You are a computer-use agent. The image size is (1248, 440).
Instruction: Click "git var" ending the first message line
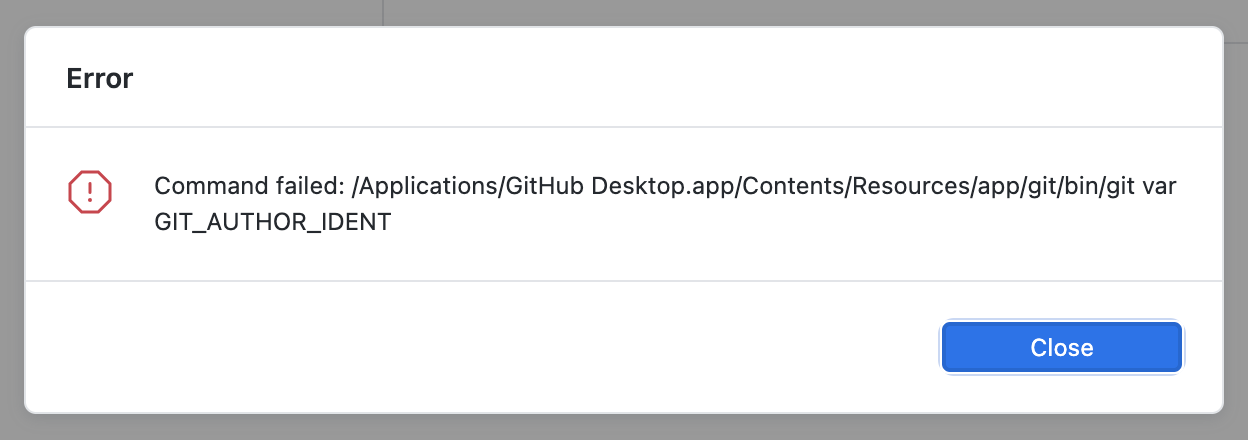[1130, 187]
